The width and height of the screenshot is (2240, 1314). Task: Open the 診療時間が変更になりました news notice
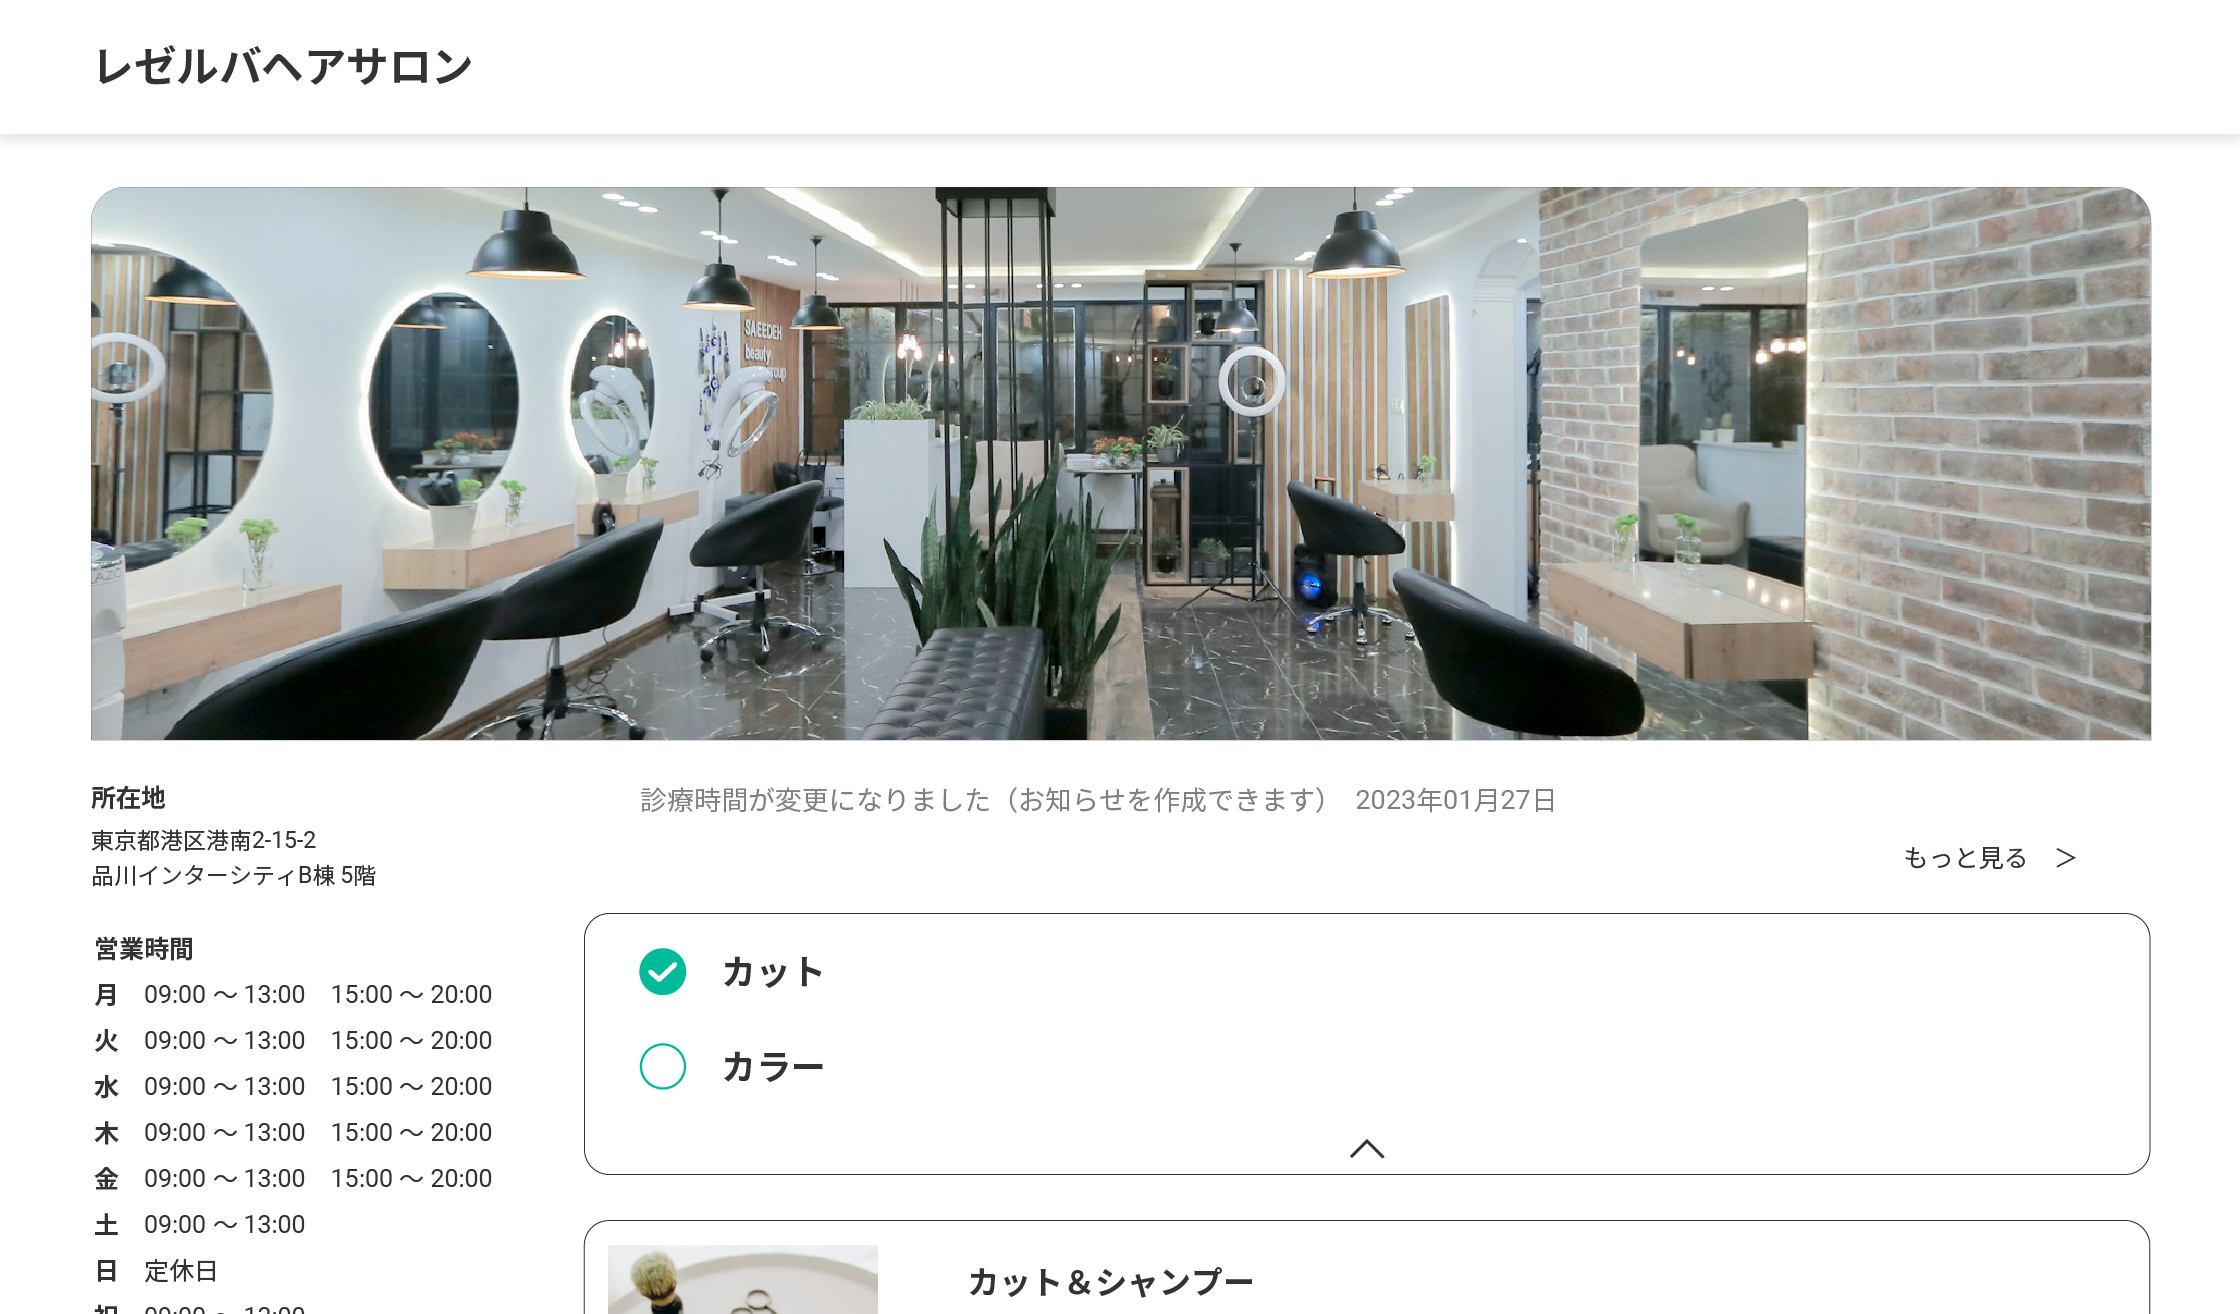click(983, 800)
